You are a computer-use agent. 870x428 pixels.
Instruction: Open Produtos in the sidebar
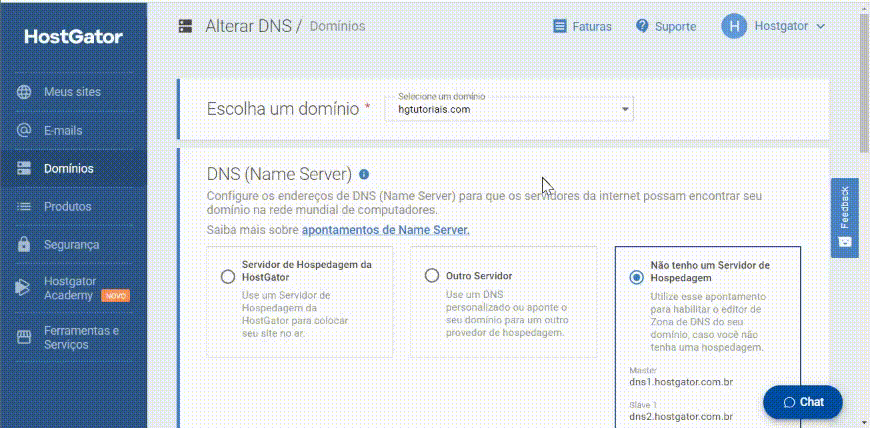[74, 207]
